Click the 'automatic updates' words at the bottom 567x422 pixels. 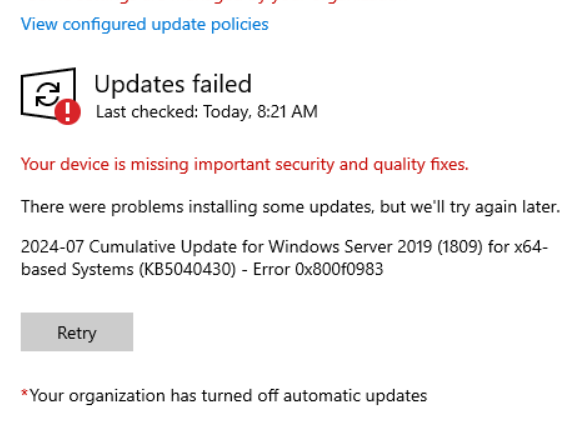355,396
